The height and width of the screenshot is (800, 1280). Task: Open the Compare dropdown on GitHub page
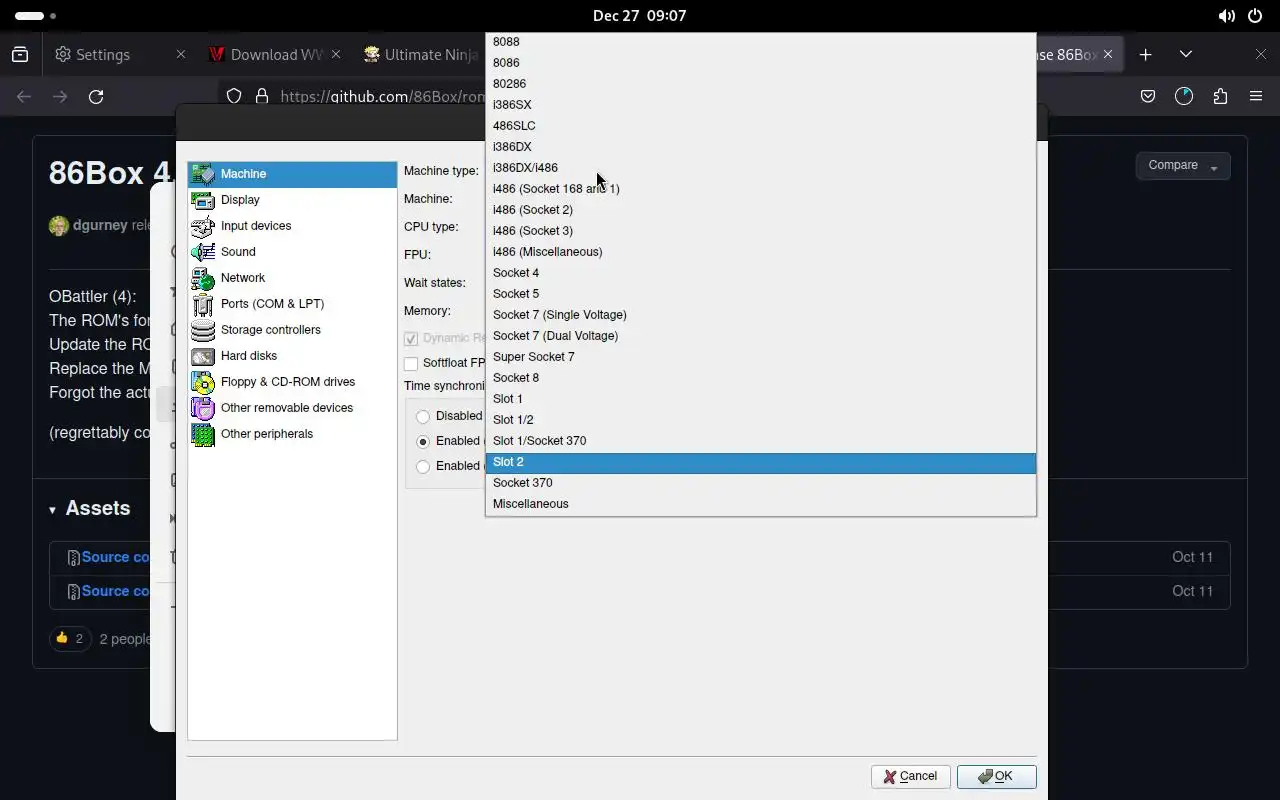point(1183,166)
